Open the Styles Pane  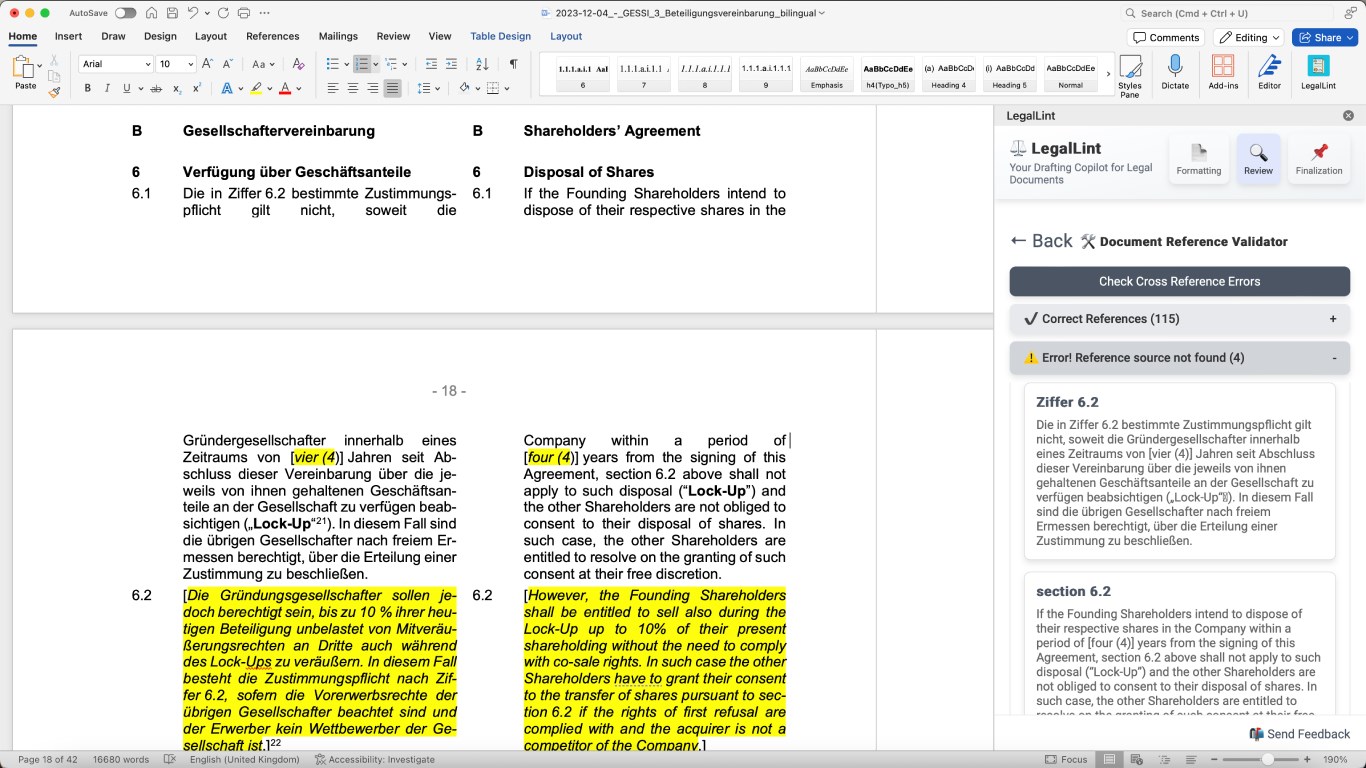pyautogui.click(x=1130, y=74)
